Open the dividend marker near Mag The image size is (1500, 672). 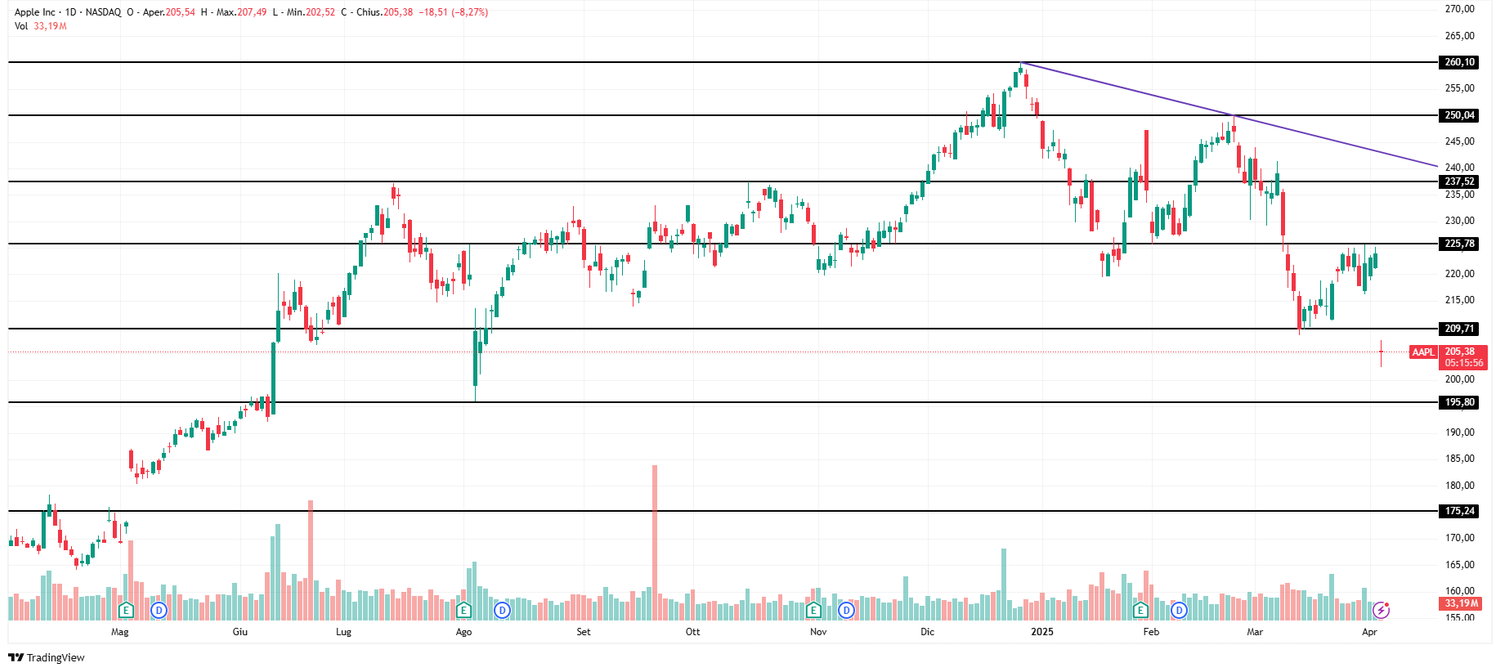pos(157,609)
